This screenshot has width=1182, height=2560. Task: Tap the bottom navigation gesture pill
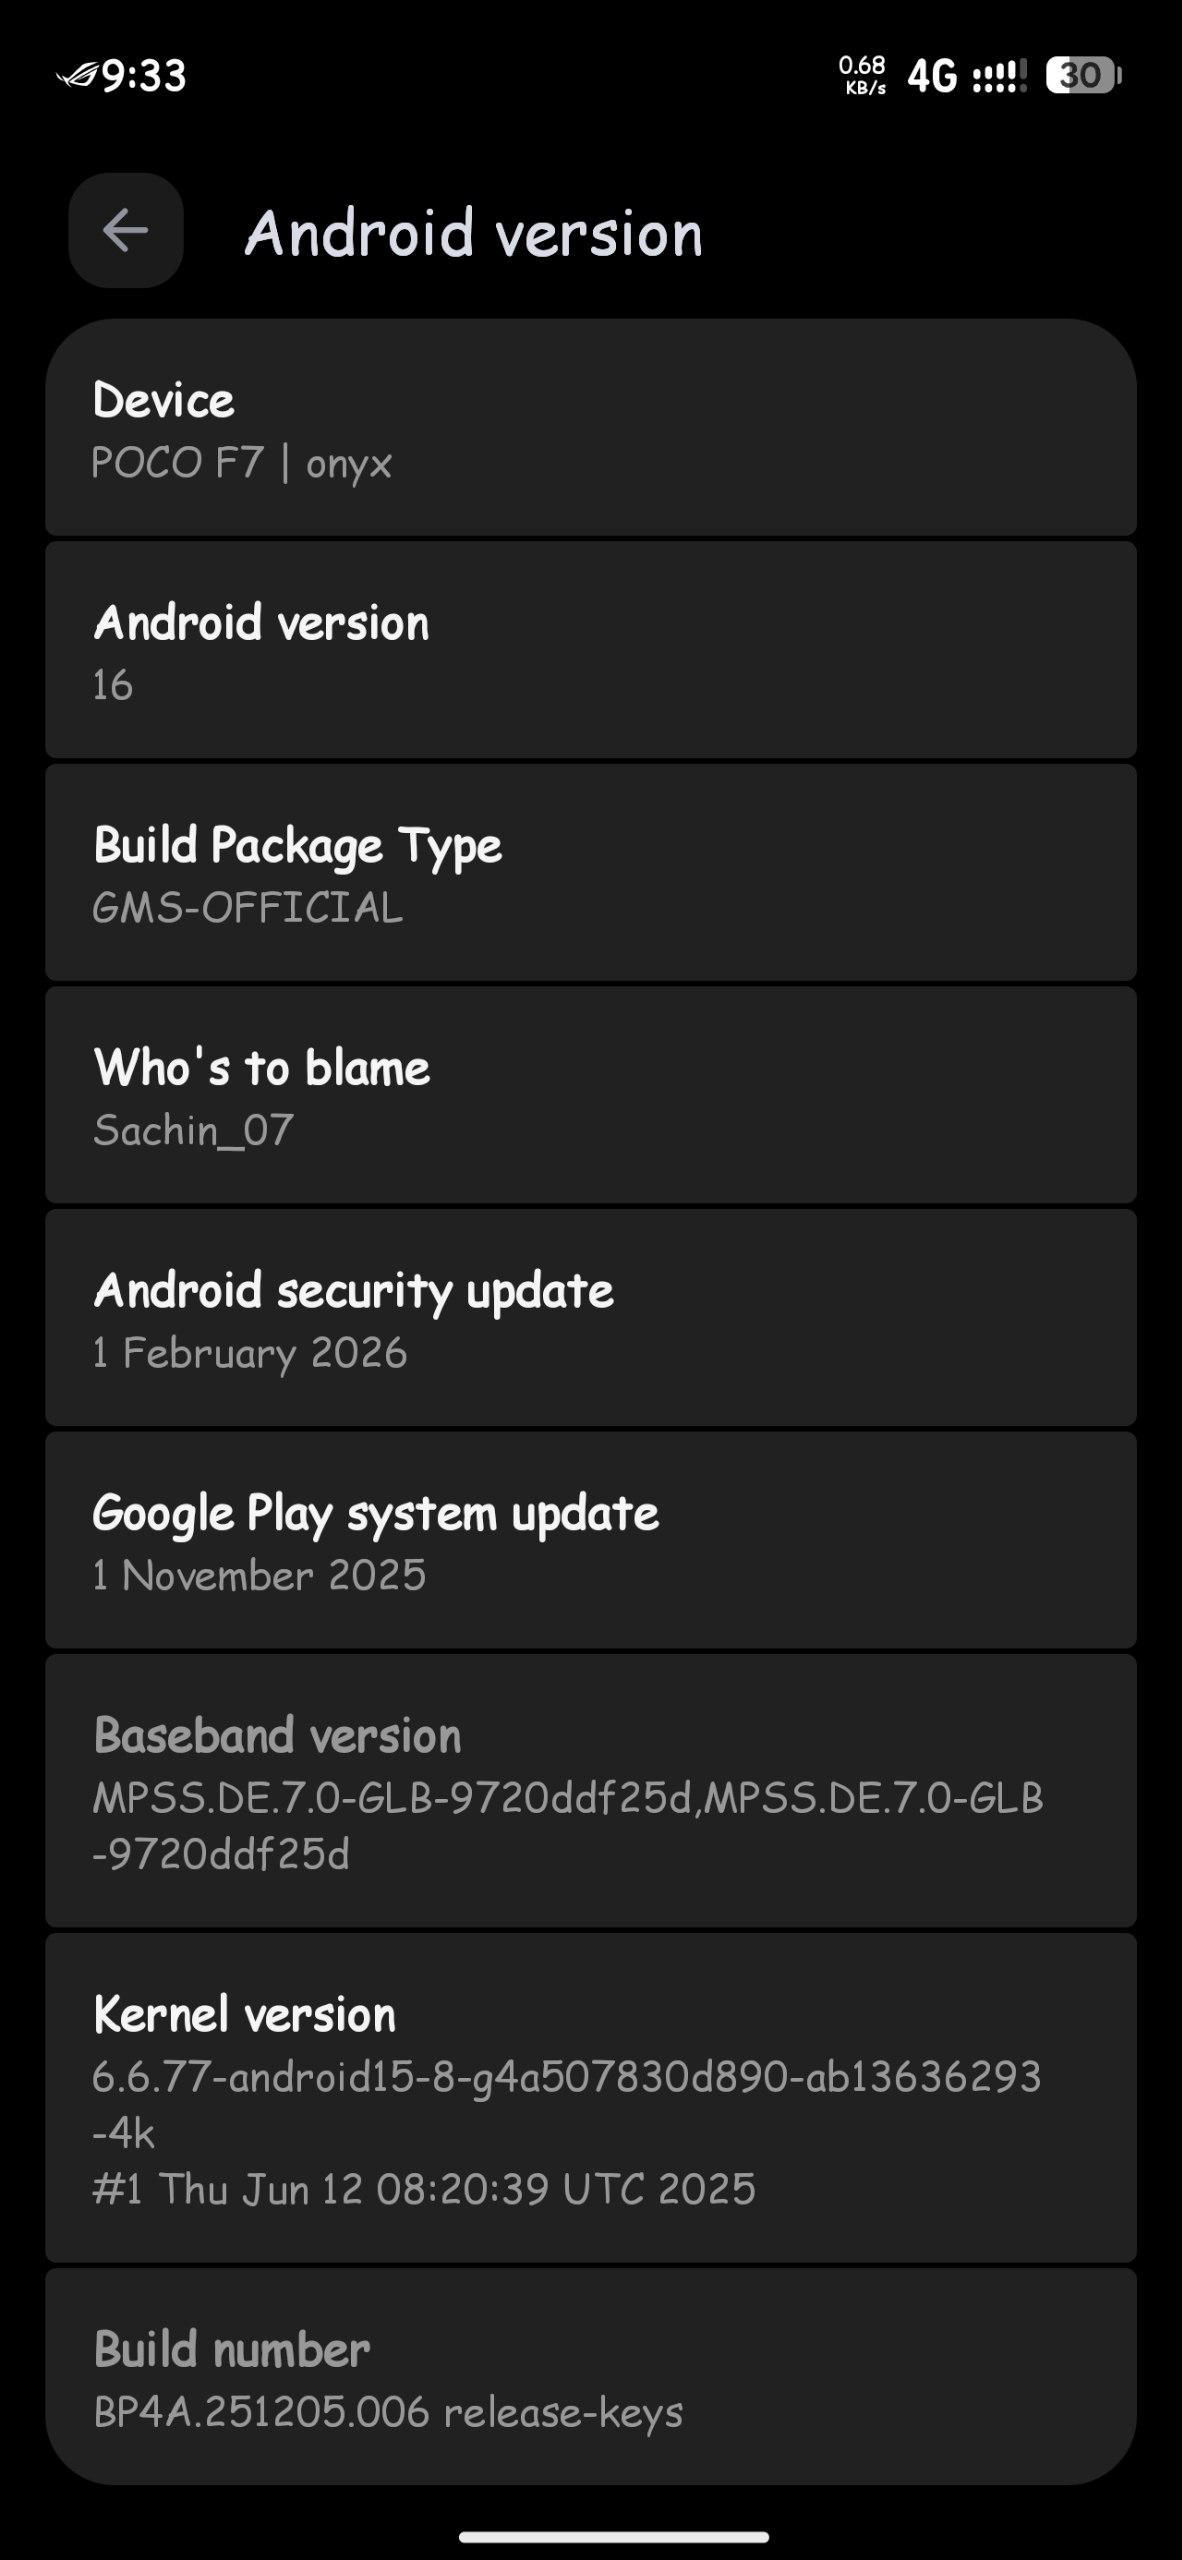(x=613, y=2536)
